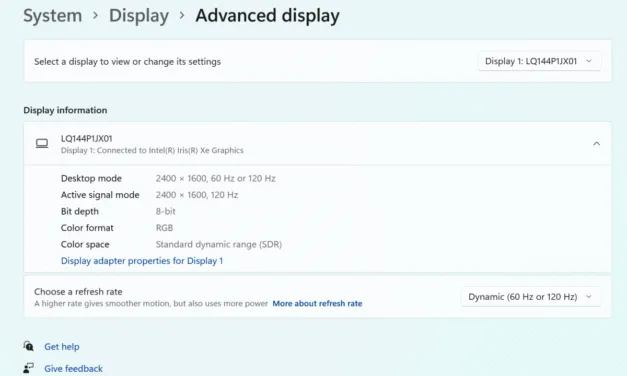Select the Standard dynamic range (SDR) value
The image size is (627, 376).
tap(219, 244)
